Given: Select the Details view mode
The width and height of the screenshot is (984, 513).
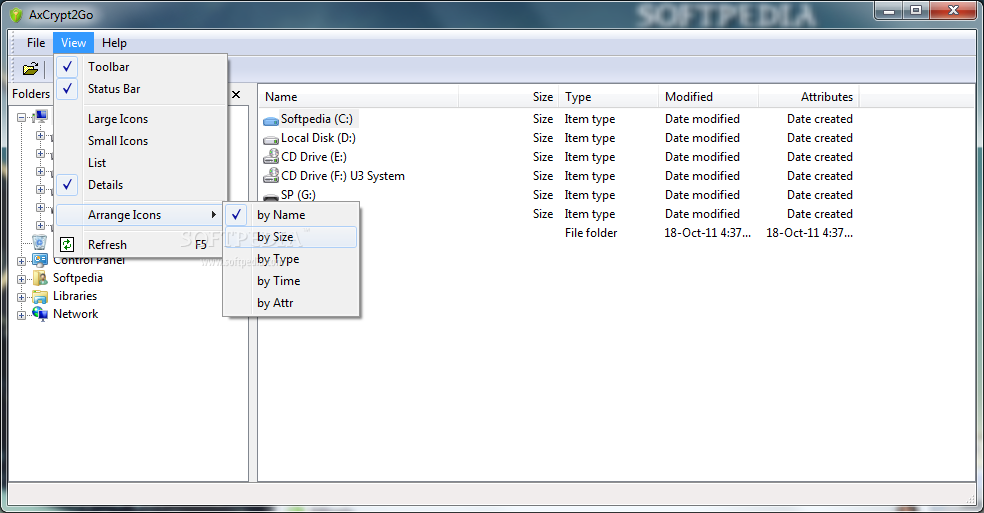Looking at the screenshot, I should point(141,185).
